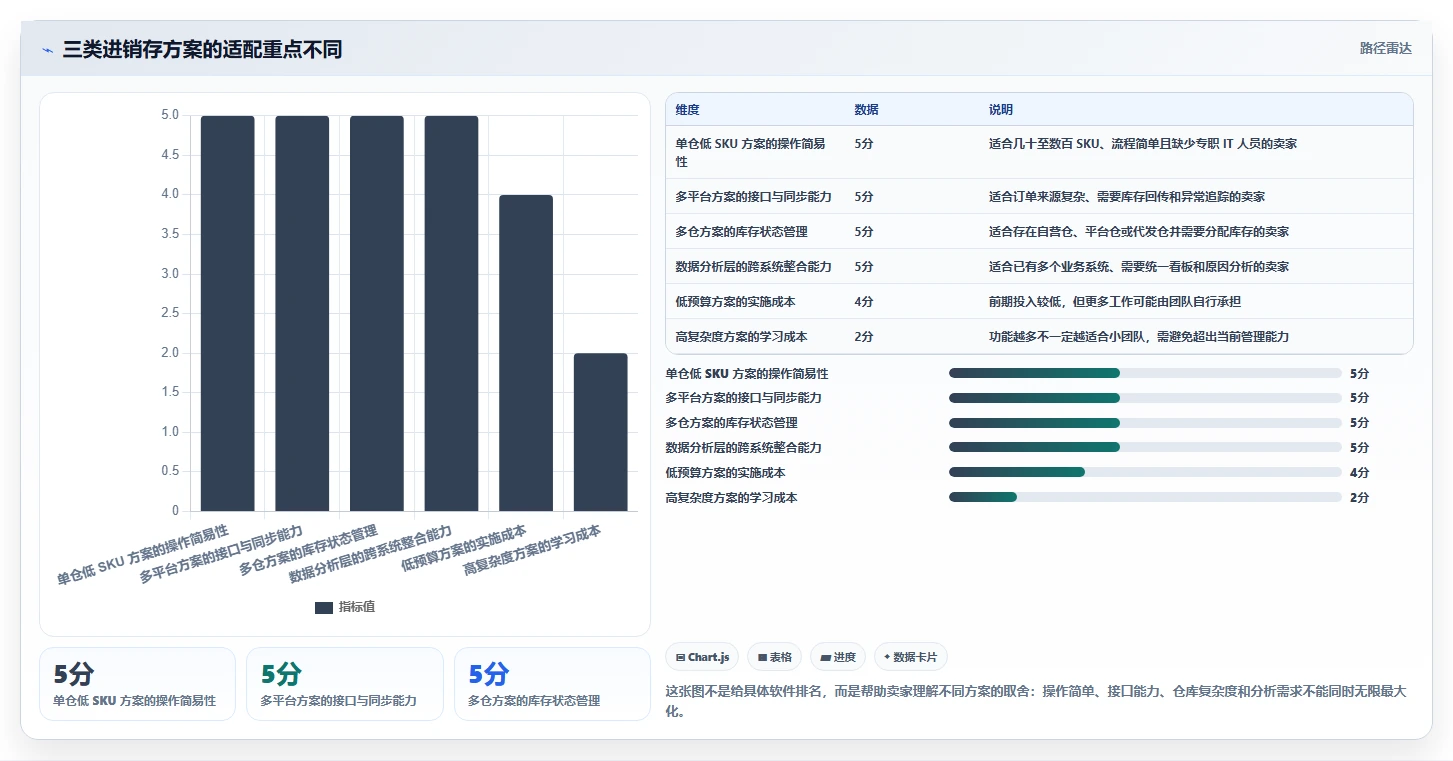Click table cell 适合存在自营仓、平台仓或代发仓并需要分配库存的卖家
The height and width of the screenshot is (761, 1453).
click(x=1139, y=232)
